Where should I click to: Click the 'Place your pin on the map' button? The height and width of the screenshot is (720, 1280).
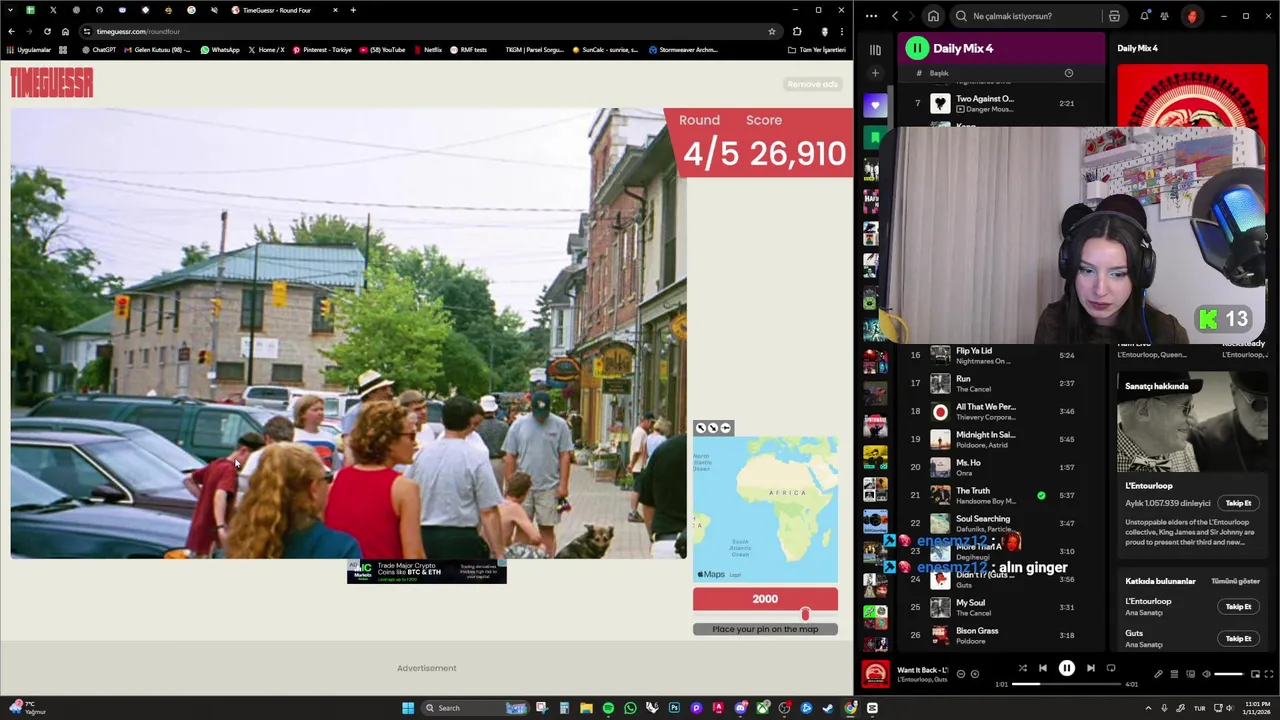coord(765,629)
